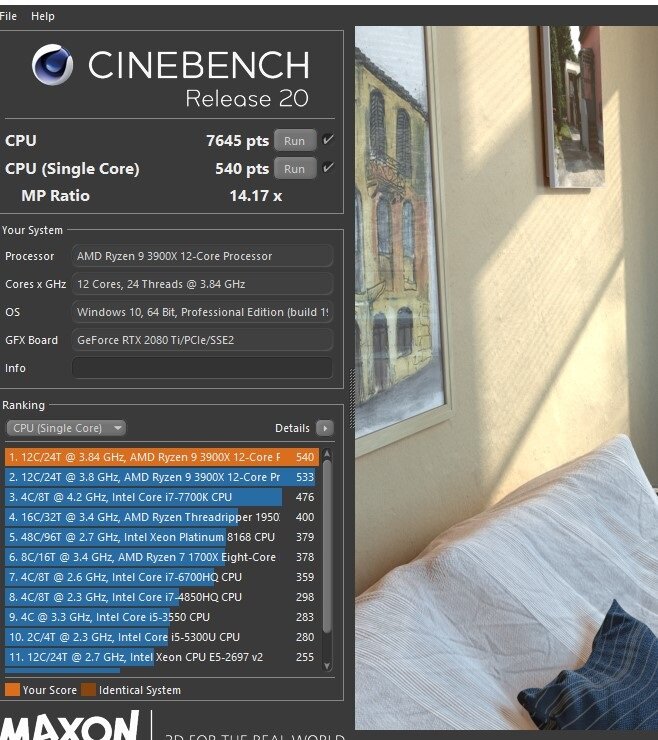This screenshot has height=740, width=658.
Task: Click the MP Ratio value 14.17 x
Action: (255, 196)
